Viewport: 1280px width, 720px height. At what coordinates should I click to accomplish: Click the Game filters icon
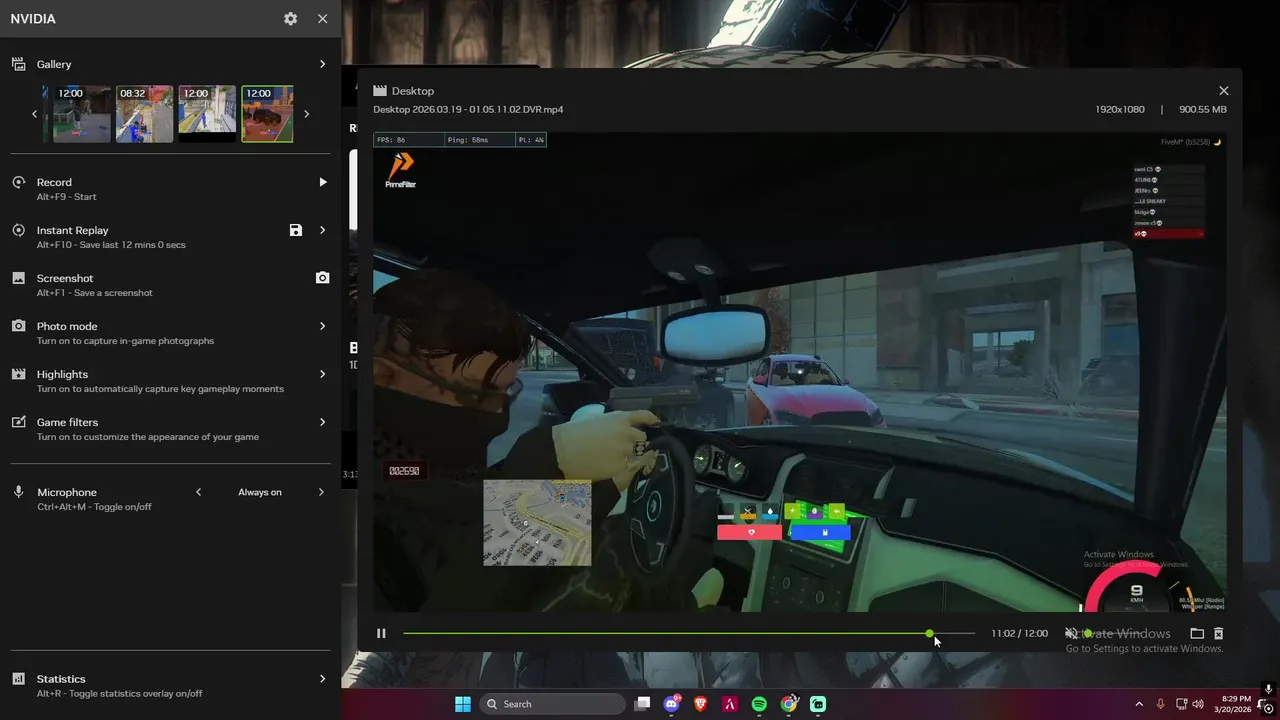(x=18, y=422)
